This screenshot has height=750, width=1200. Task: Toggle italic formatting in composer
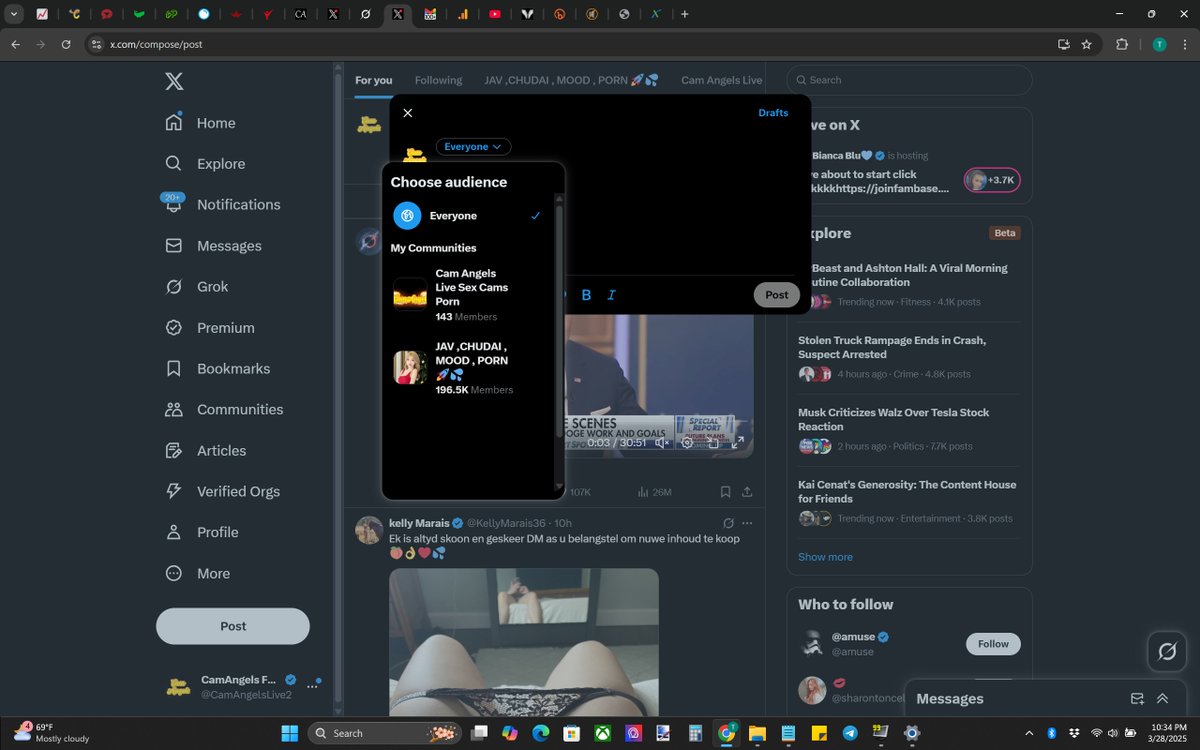612,295
